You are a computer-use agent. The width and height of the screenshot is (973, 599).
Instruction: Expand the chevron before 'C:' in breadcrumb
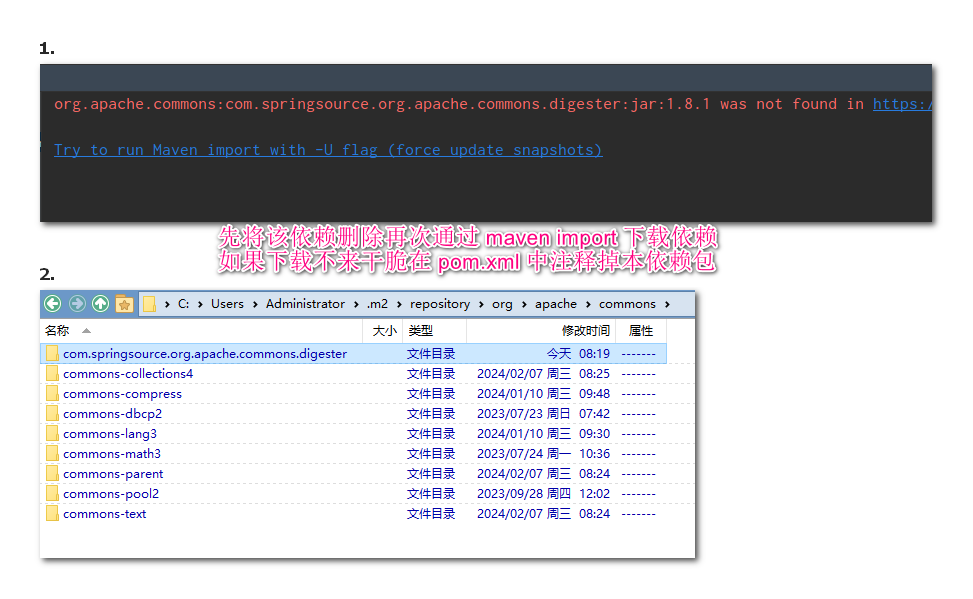pos(167,304)
